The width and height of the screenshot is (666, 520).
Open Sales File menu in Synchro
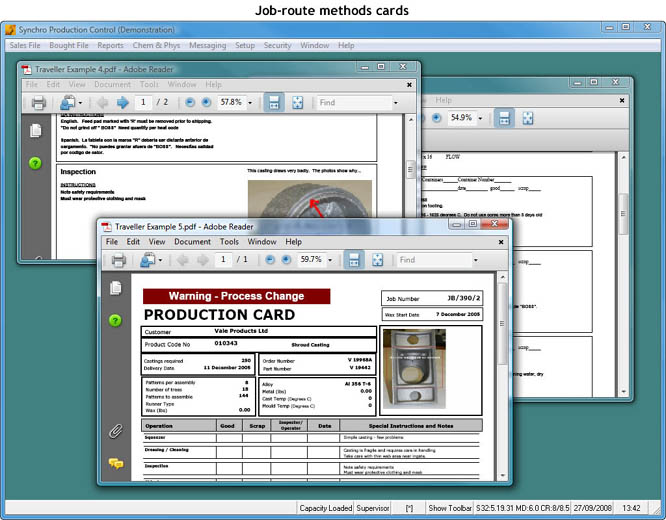pyautogui.click(x=25, y=45)
